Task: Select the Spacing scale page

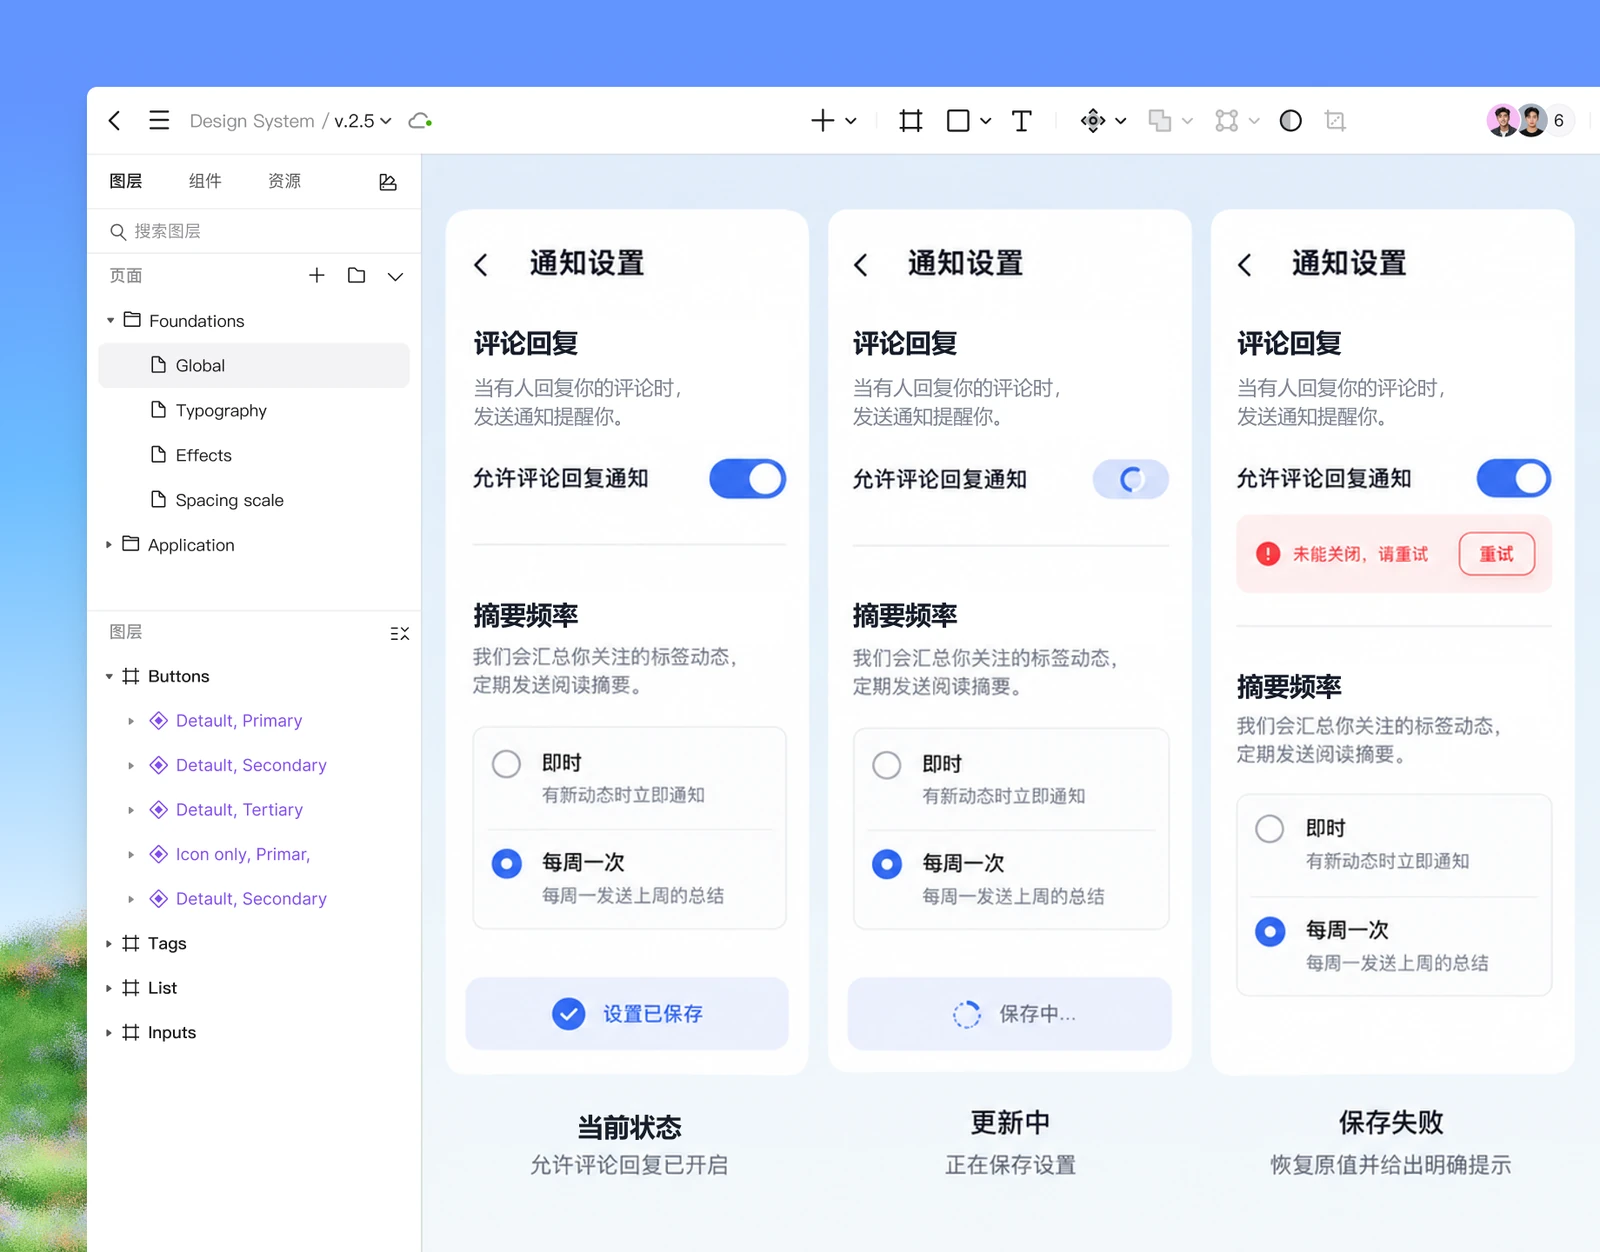Action: click(x=254, y=500)
